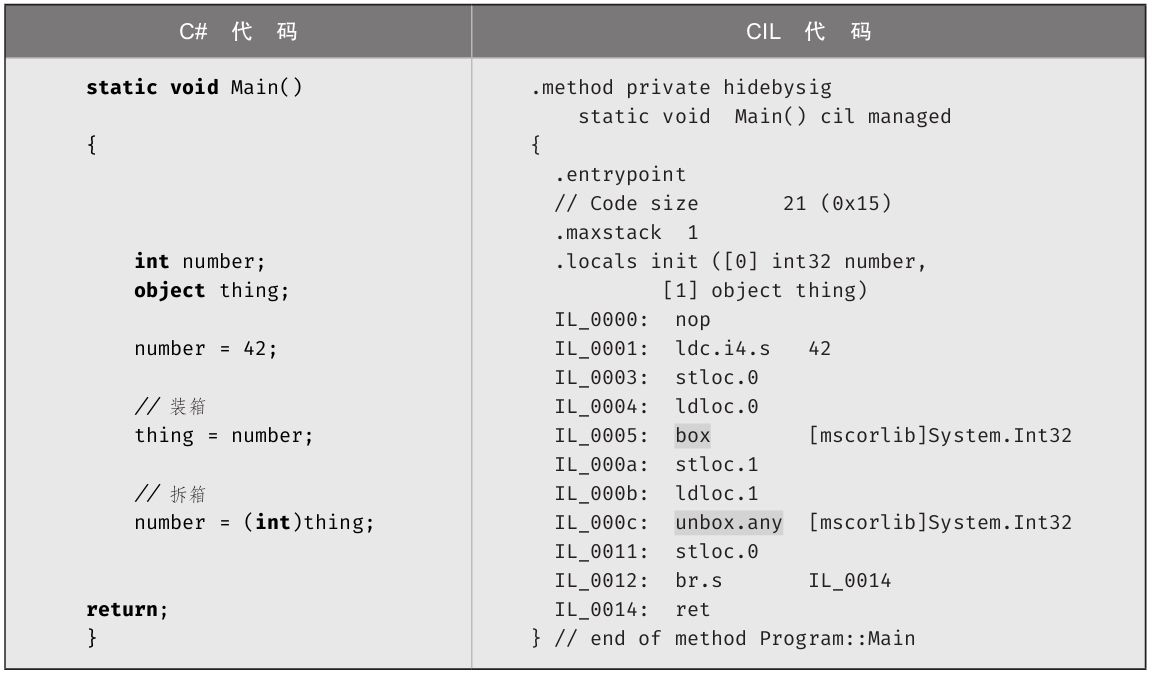Image resolution: width=1152 pixels, height=673 pixels.
Task: Click the "ldc.i4.s 42" instruction
Action: pos(752,348)
